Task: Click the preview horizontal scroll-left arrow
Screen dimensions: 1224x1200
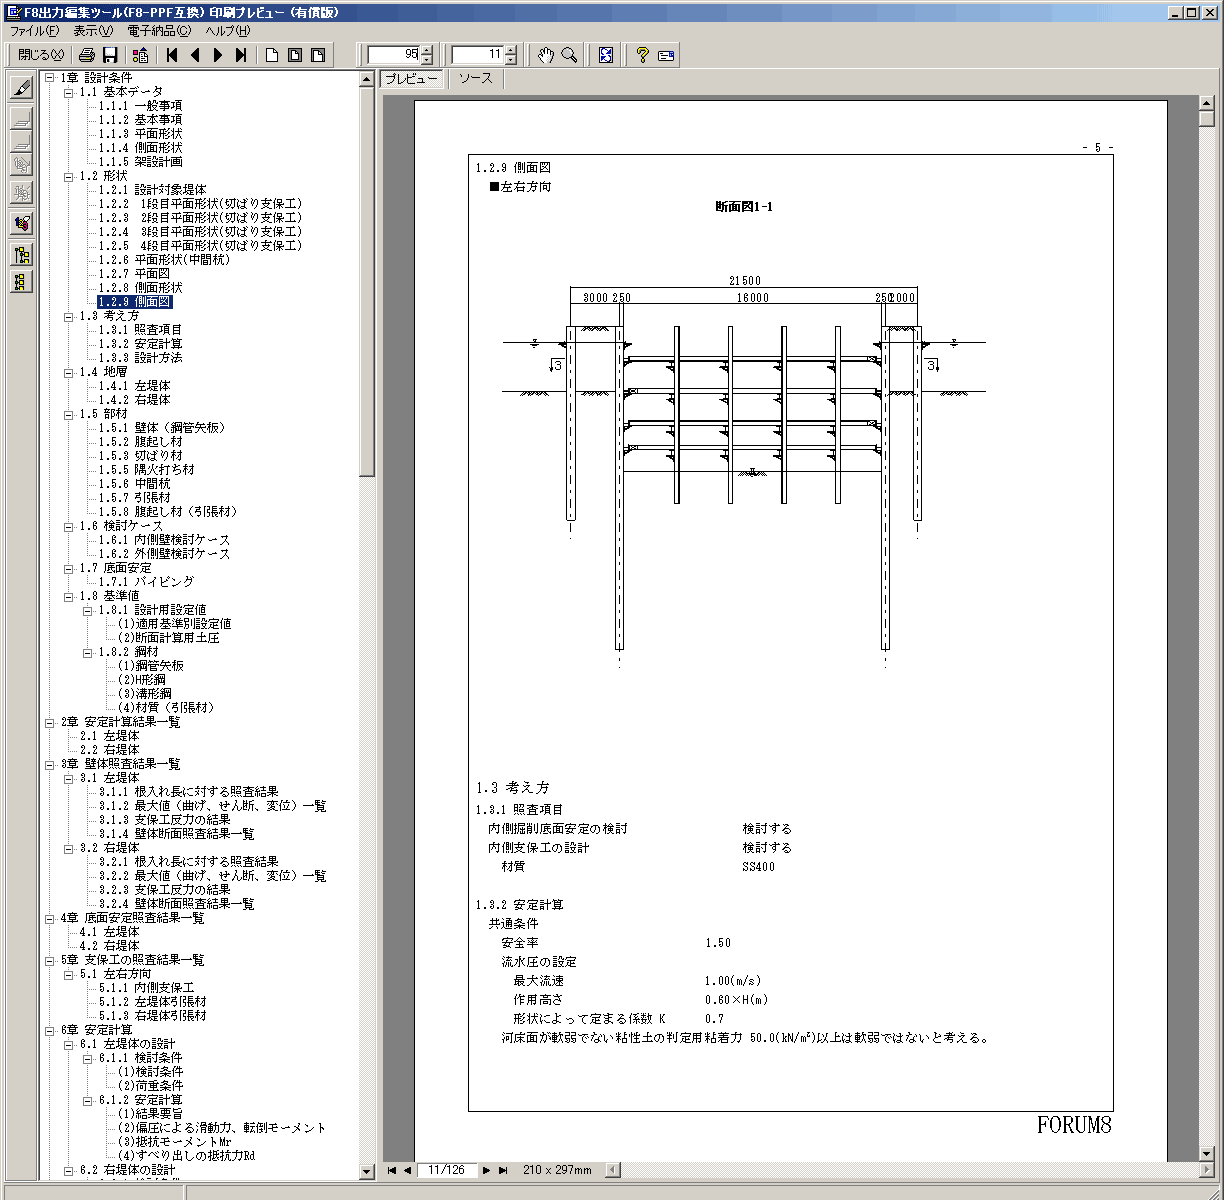Action: point(613,1170)
